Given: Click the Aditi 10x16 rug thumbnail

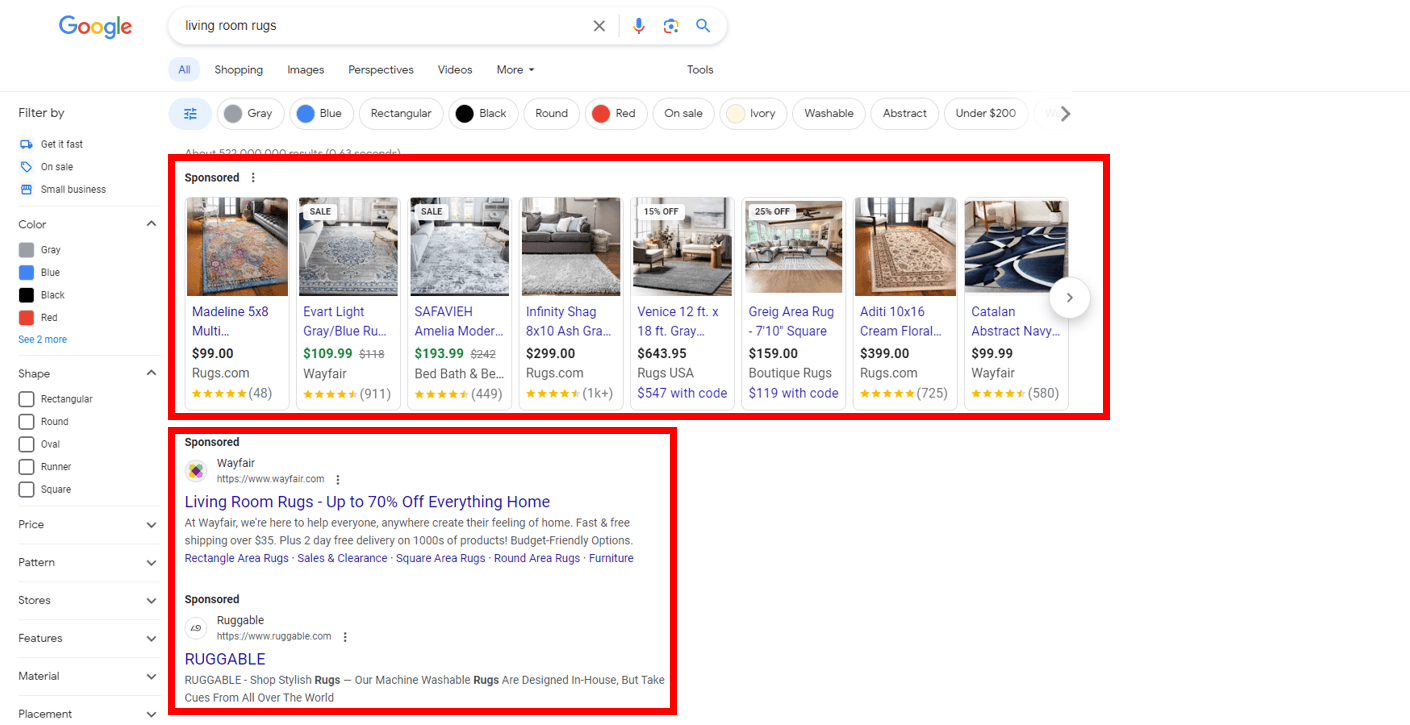Looking at the screenshot, I should 906,246.
